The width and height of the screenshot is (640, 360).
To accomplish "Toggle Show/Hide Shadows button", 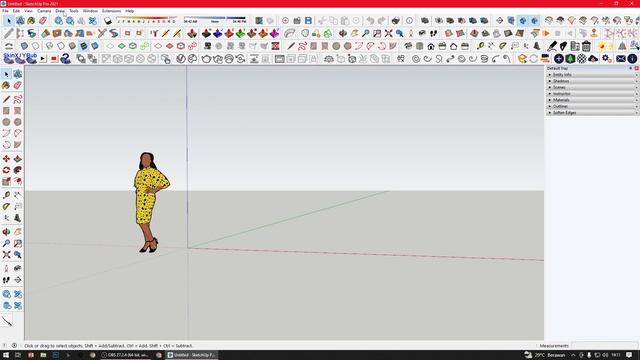I will 108,20.
